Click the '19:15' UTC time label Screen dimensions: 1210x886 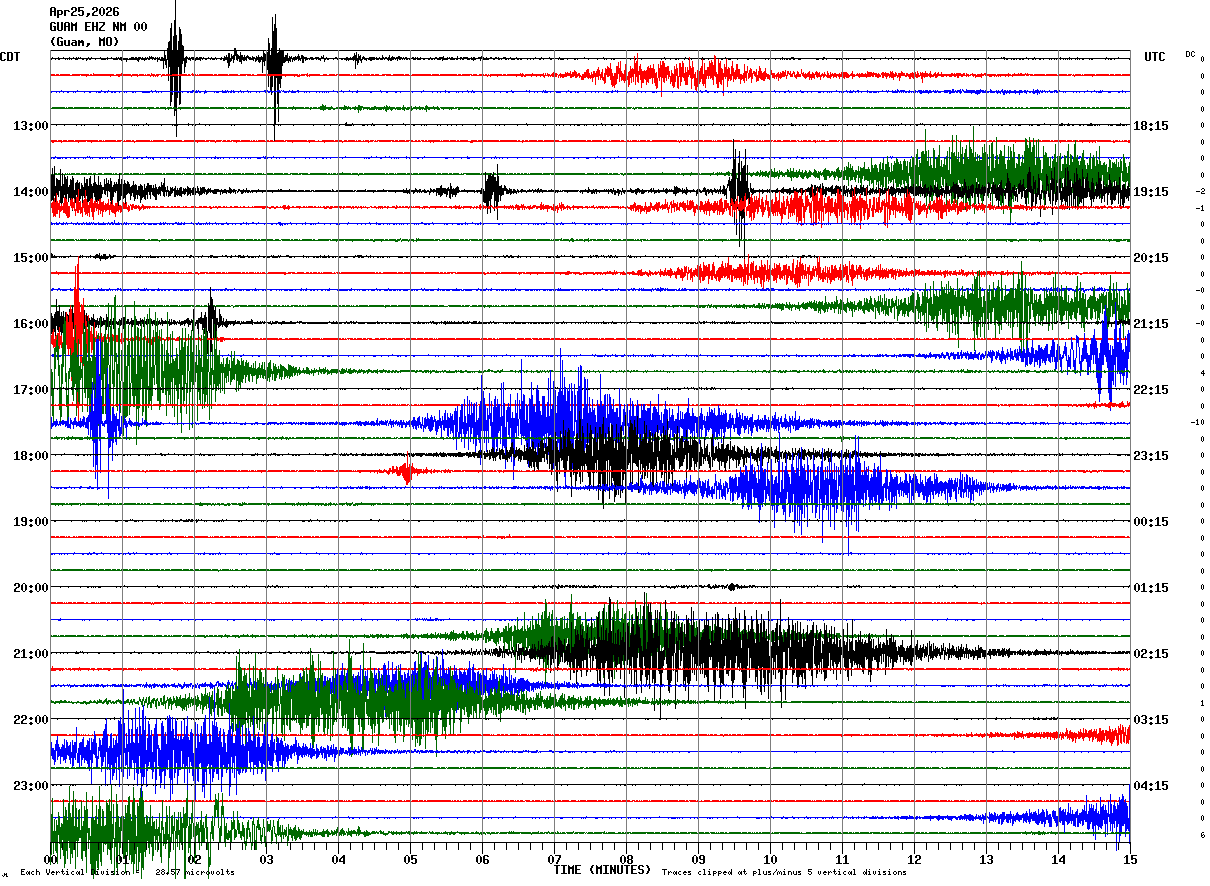pos(1150,192)
